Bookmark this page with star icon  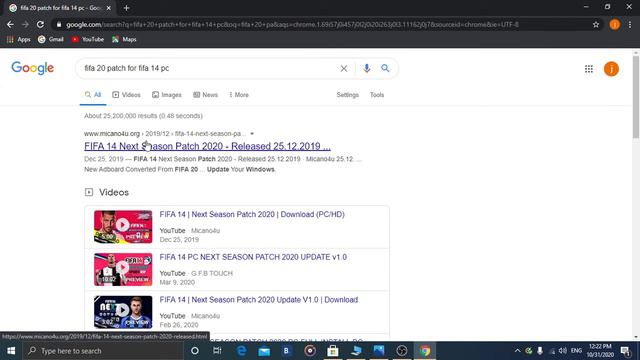pyautogui.click(x=596, y=24)
